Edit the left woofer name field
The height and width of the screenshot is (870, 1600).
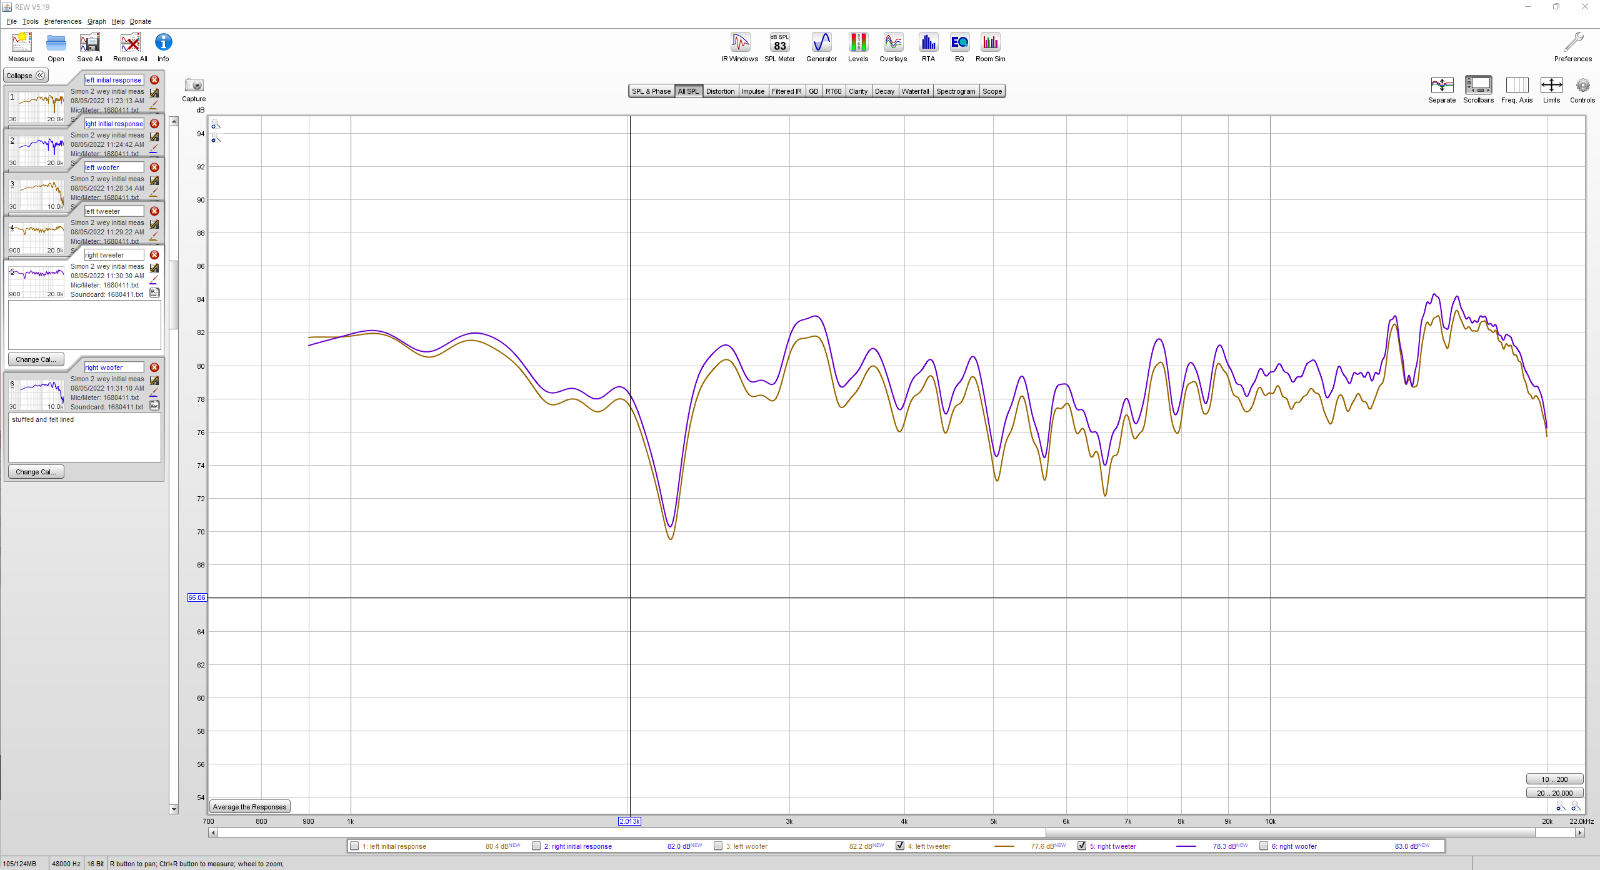[x=114, y=168]
